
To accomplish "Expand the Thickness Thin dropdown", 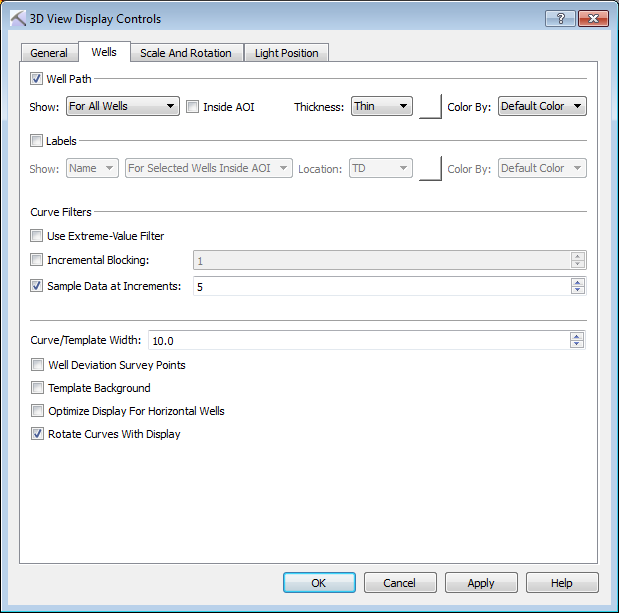I will pos(381,106).
